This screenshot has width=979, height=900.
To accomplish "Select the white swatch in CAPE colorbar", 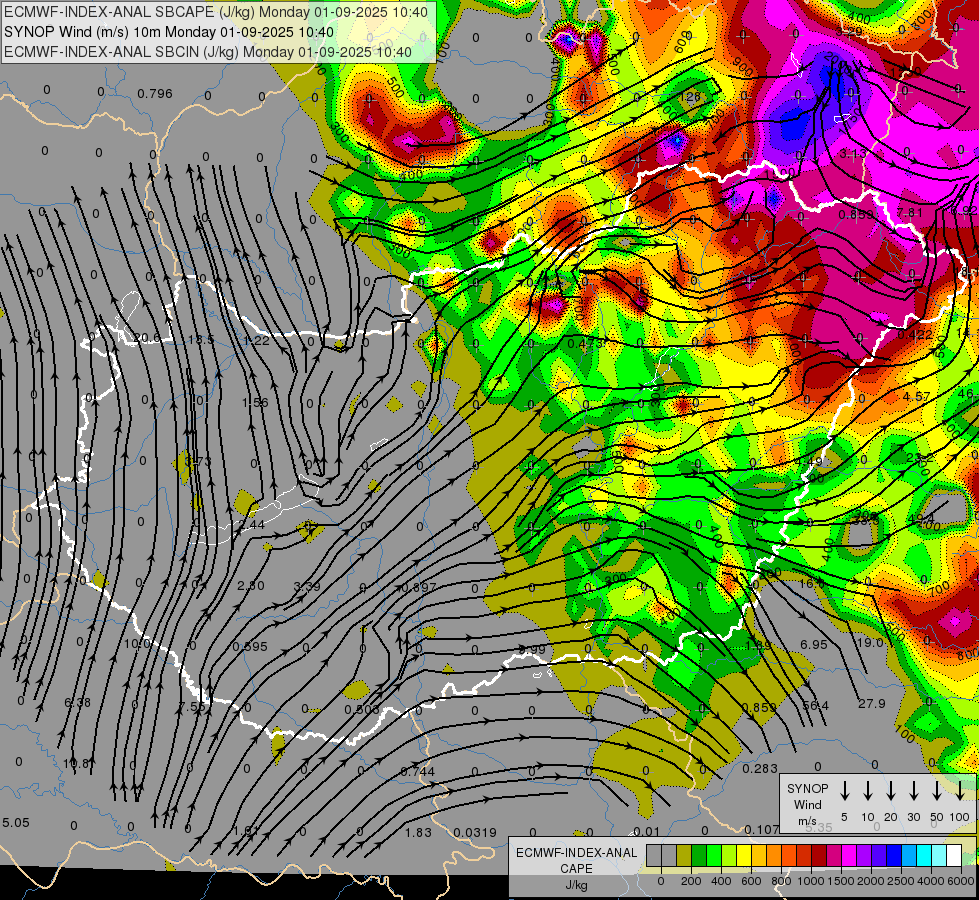I will [x=953, y=855].
